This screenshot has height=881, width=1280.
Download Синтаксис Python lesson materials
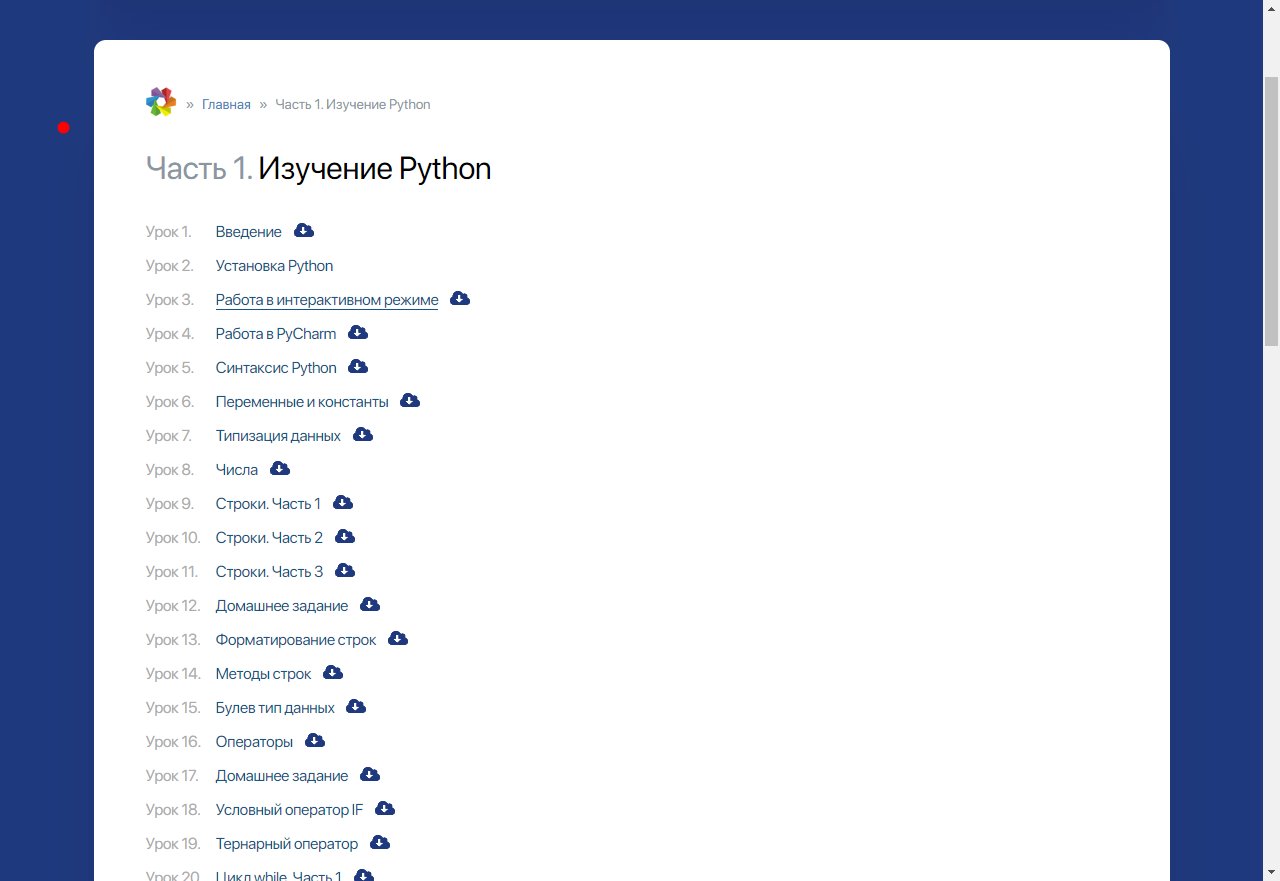coord(358,367)
